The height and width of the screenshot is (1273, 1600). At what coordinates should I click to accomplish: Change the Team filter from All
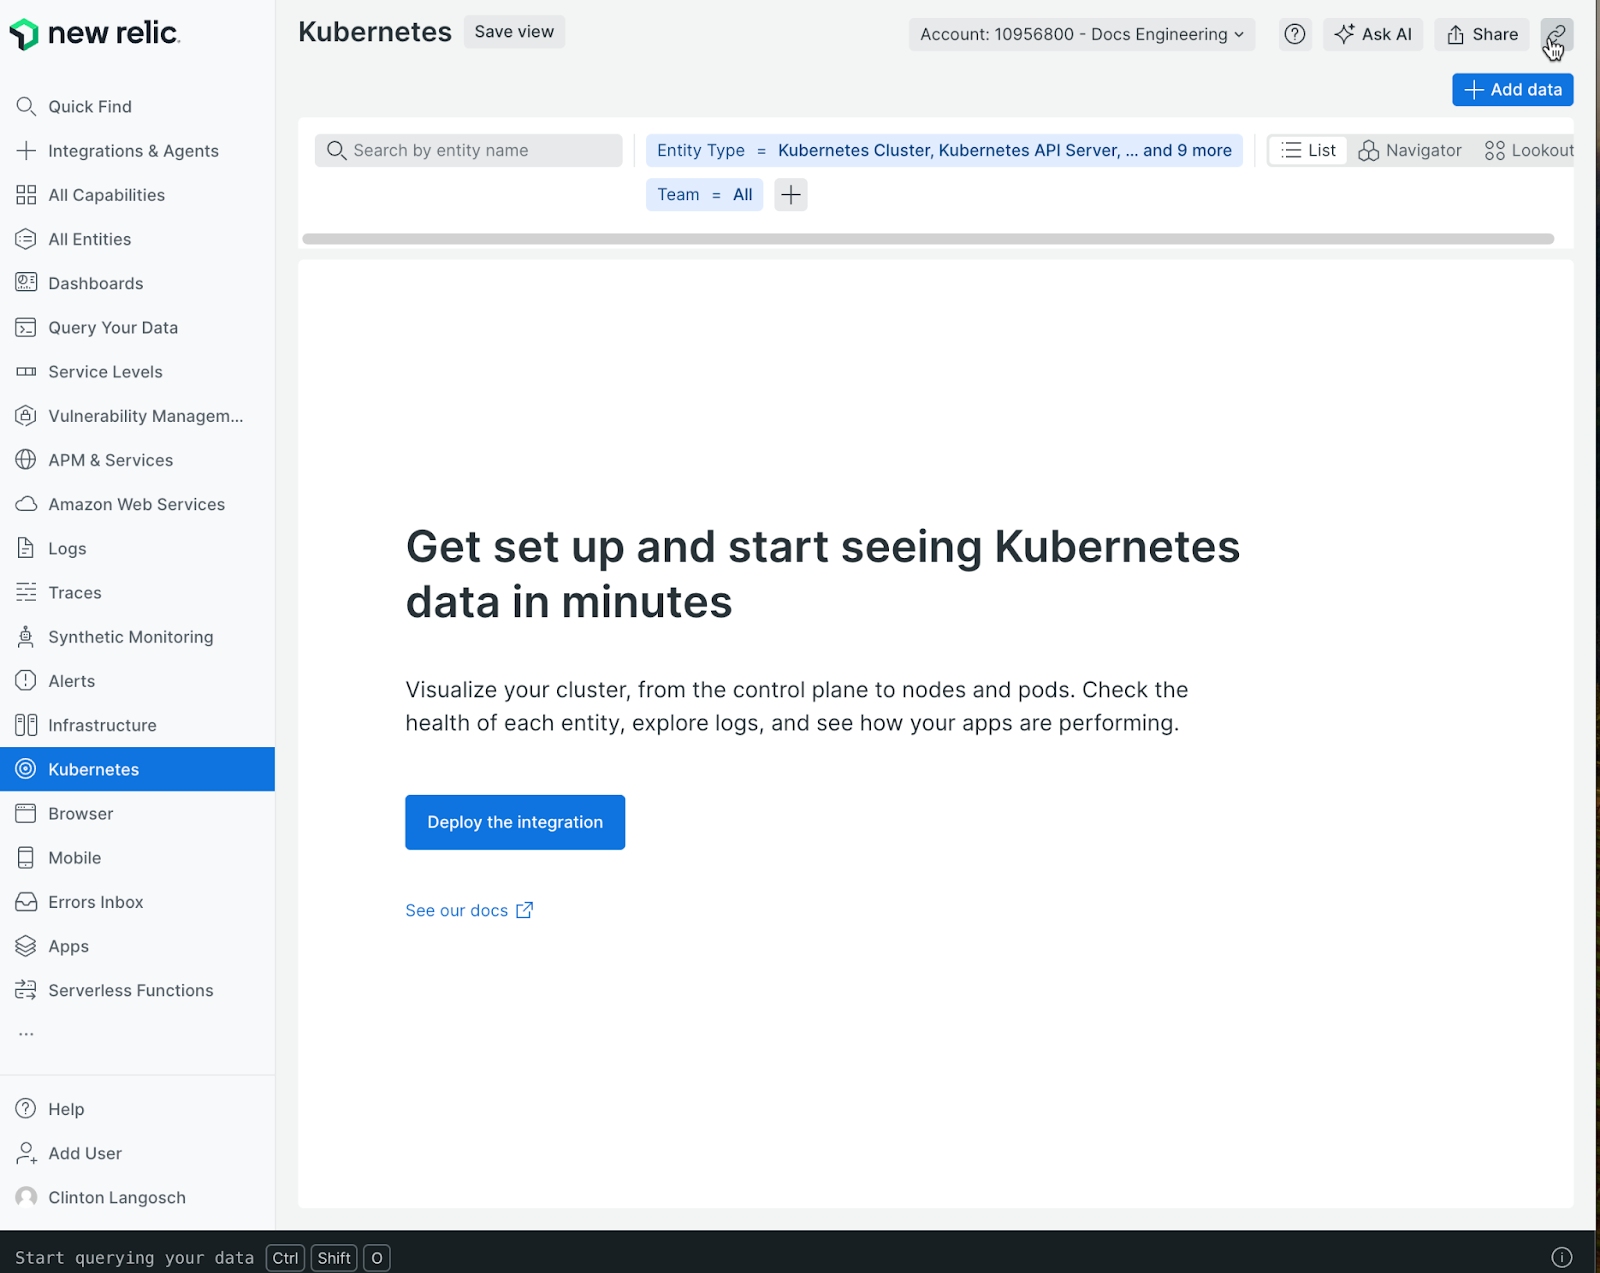pyautogui.click(x=703, y=194)
